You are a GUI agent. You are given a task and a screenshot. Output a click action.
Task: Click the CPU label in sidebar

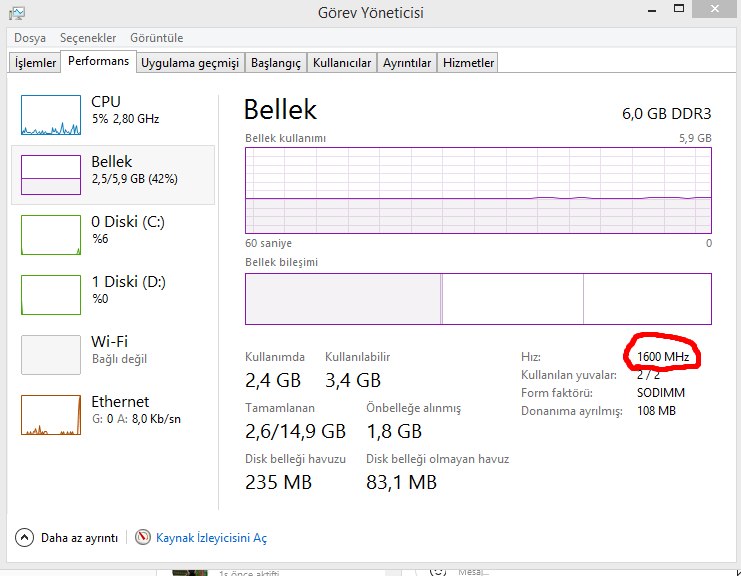point(106,102)
